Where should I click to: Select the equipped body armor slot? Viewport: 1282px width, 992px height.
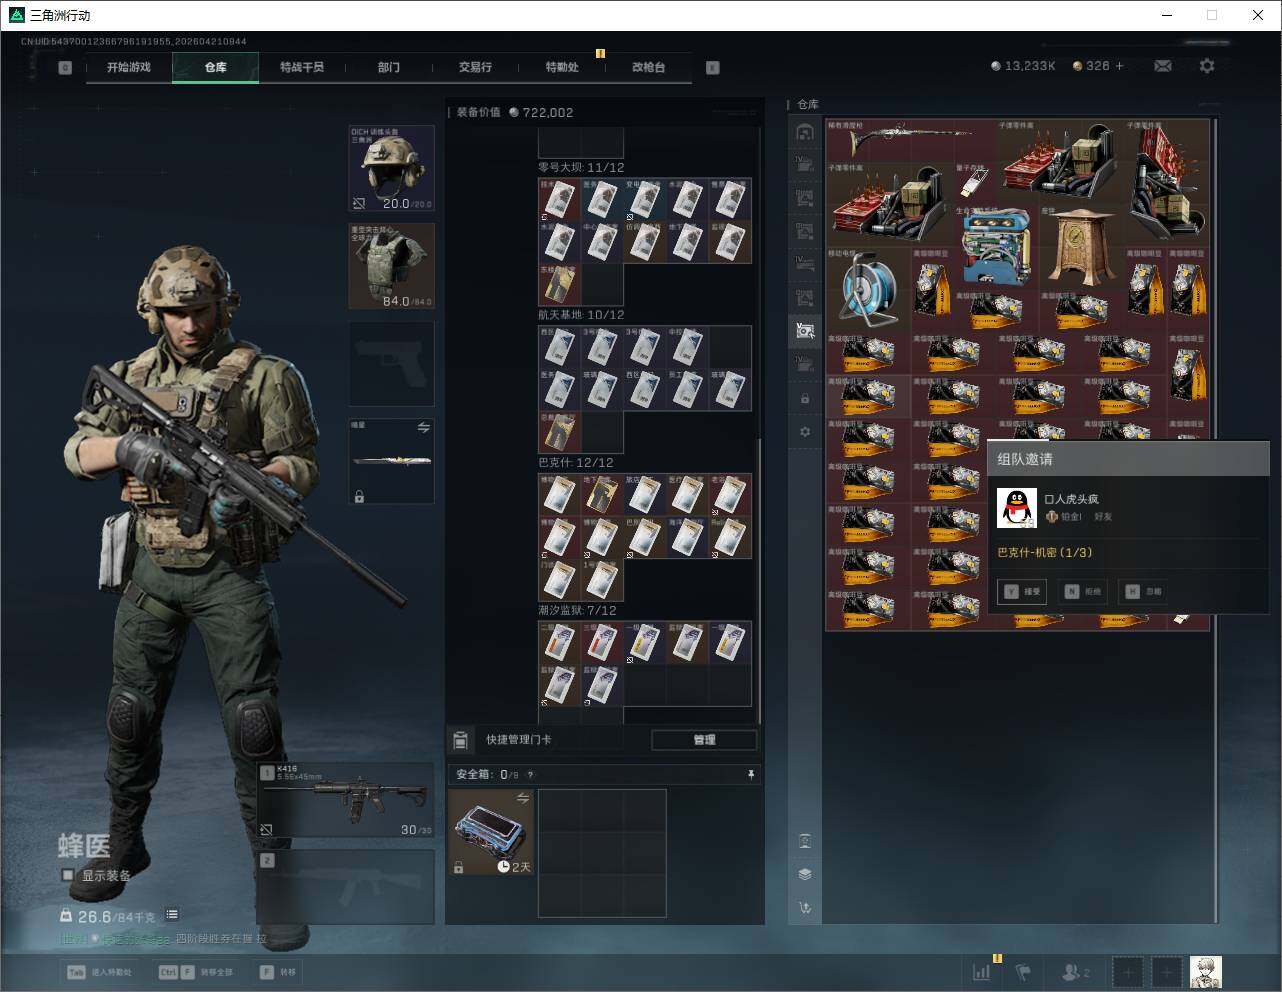click(391, 266)
